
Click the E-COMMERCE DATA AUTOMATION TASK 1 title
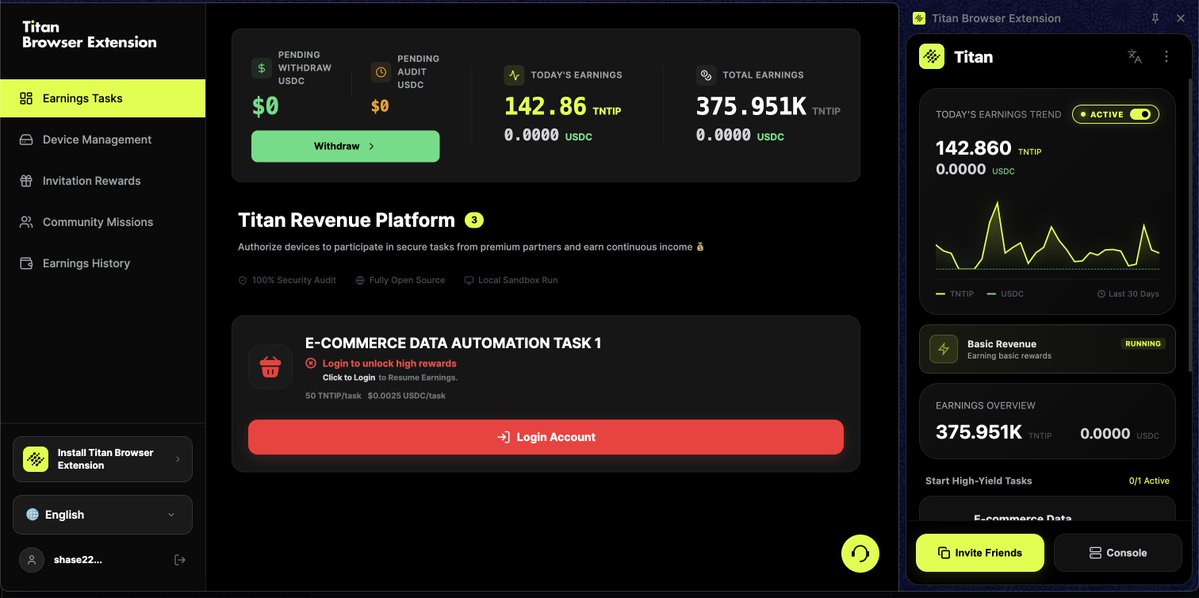(x=453, y=343)
